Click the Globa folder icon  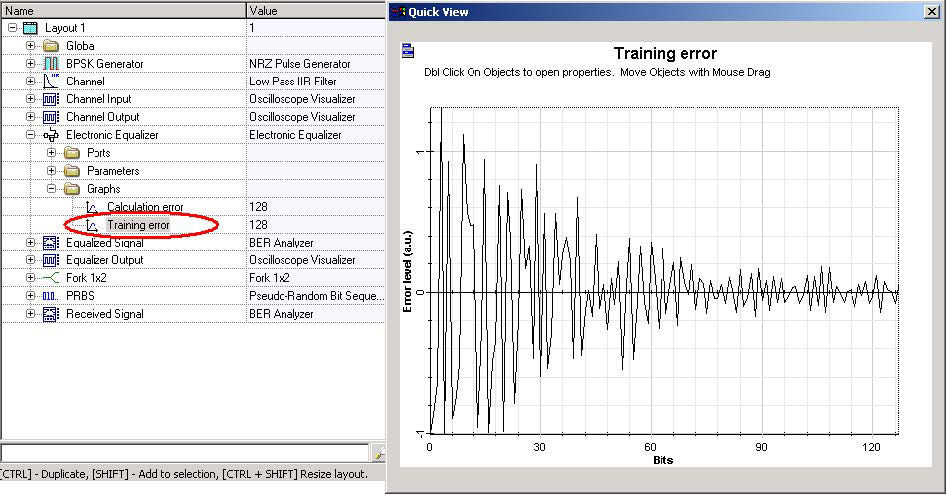(51, 46)
